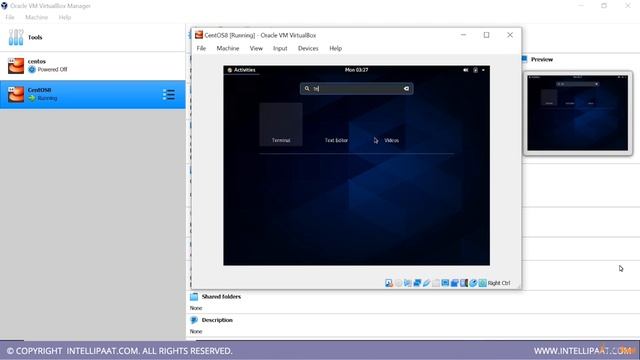Click the volume icon in the guest top bar
This screenshot has width=640, height=360.
[x=466, y=70]
